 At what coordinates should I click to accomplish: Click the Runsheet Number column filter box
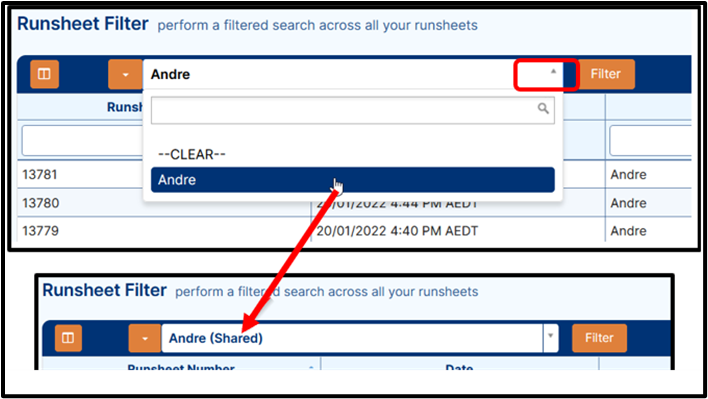(83, 140)
